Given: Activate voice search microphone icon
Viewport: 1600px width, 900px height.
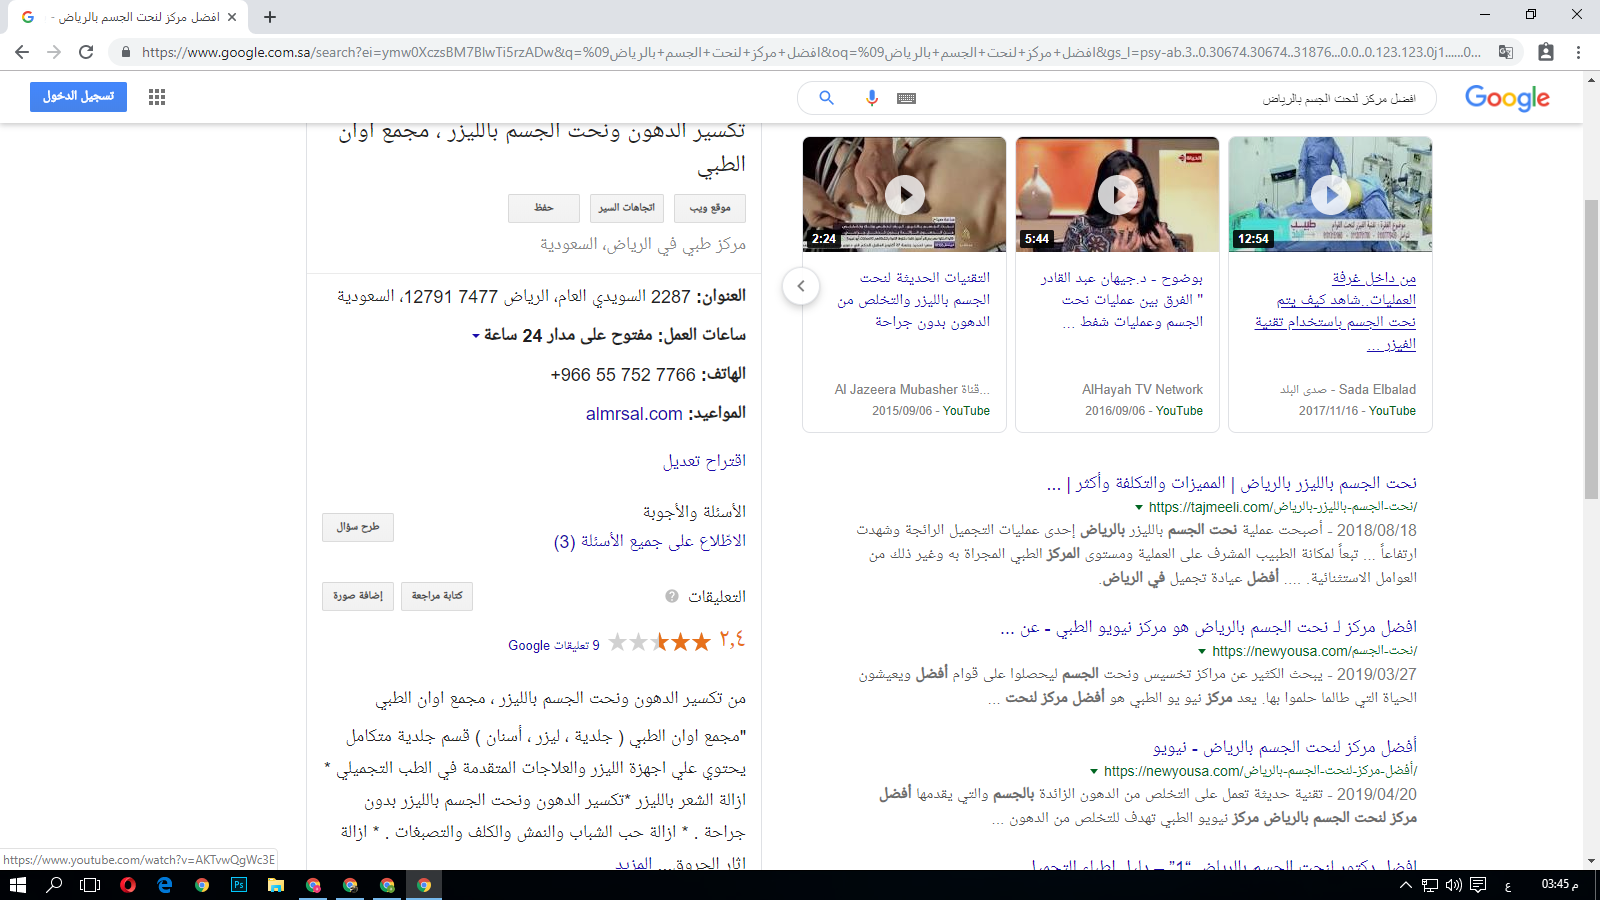Looking at the screenshot, I should coord(872,98).
